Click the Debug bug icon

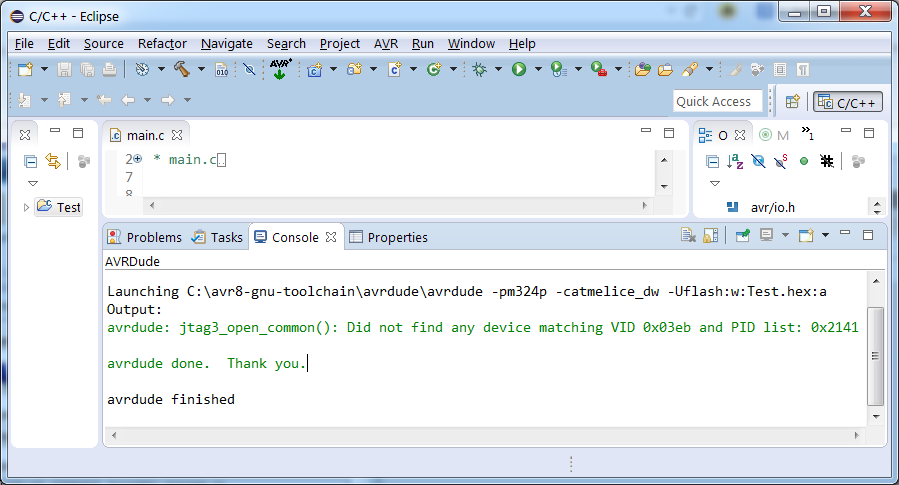pyautogui.click(x=479, y=69)
